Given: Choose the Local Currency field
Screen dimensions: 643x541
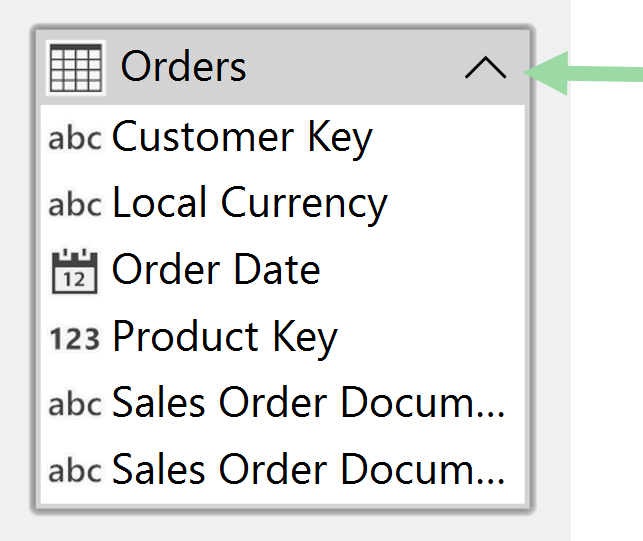Looking at the screenshot, I should 249,203.
